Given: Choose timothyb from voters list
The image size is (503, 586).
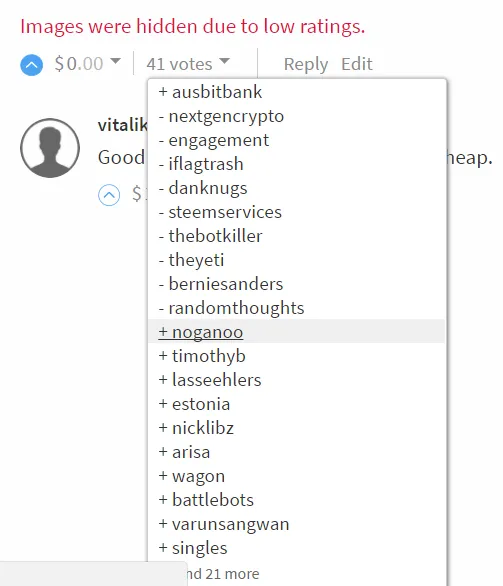Looking at the screenshot, I should click(202, 356).
